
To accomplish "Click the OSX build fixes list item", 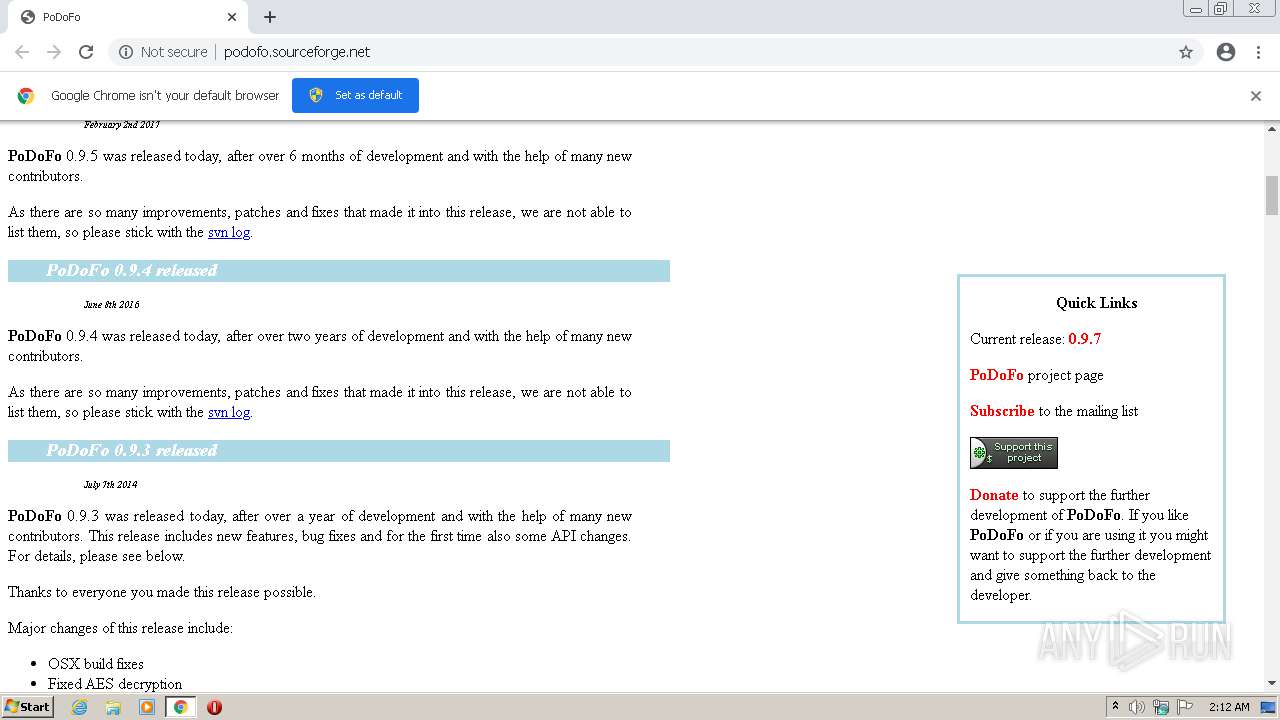I will tap(96, 664).
